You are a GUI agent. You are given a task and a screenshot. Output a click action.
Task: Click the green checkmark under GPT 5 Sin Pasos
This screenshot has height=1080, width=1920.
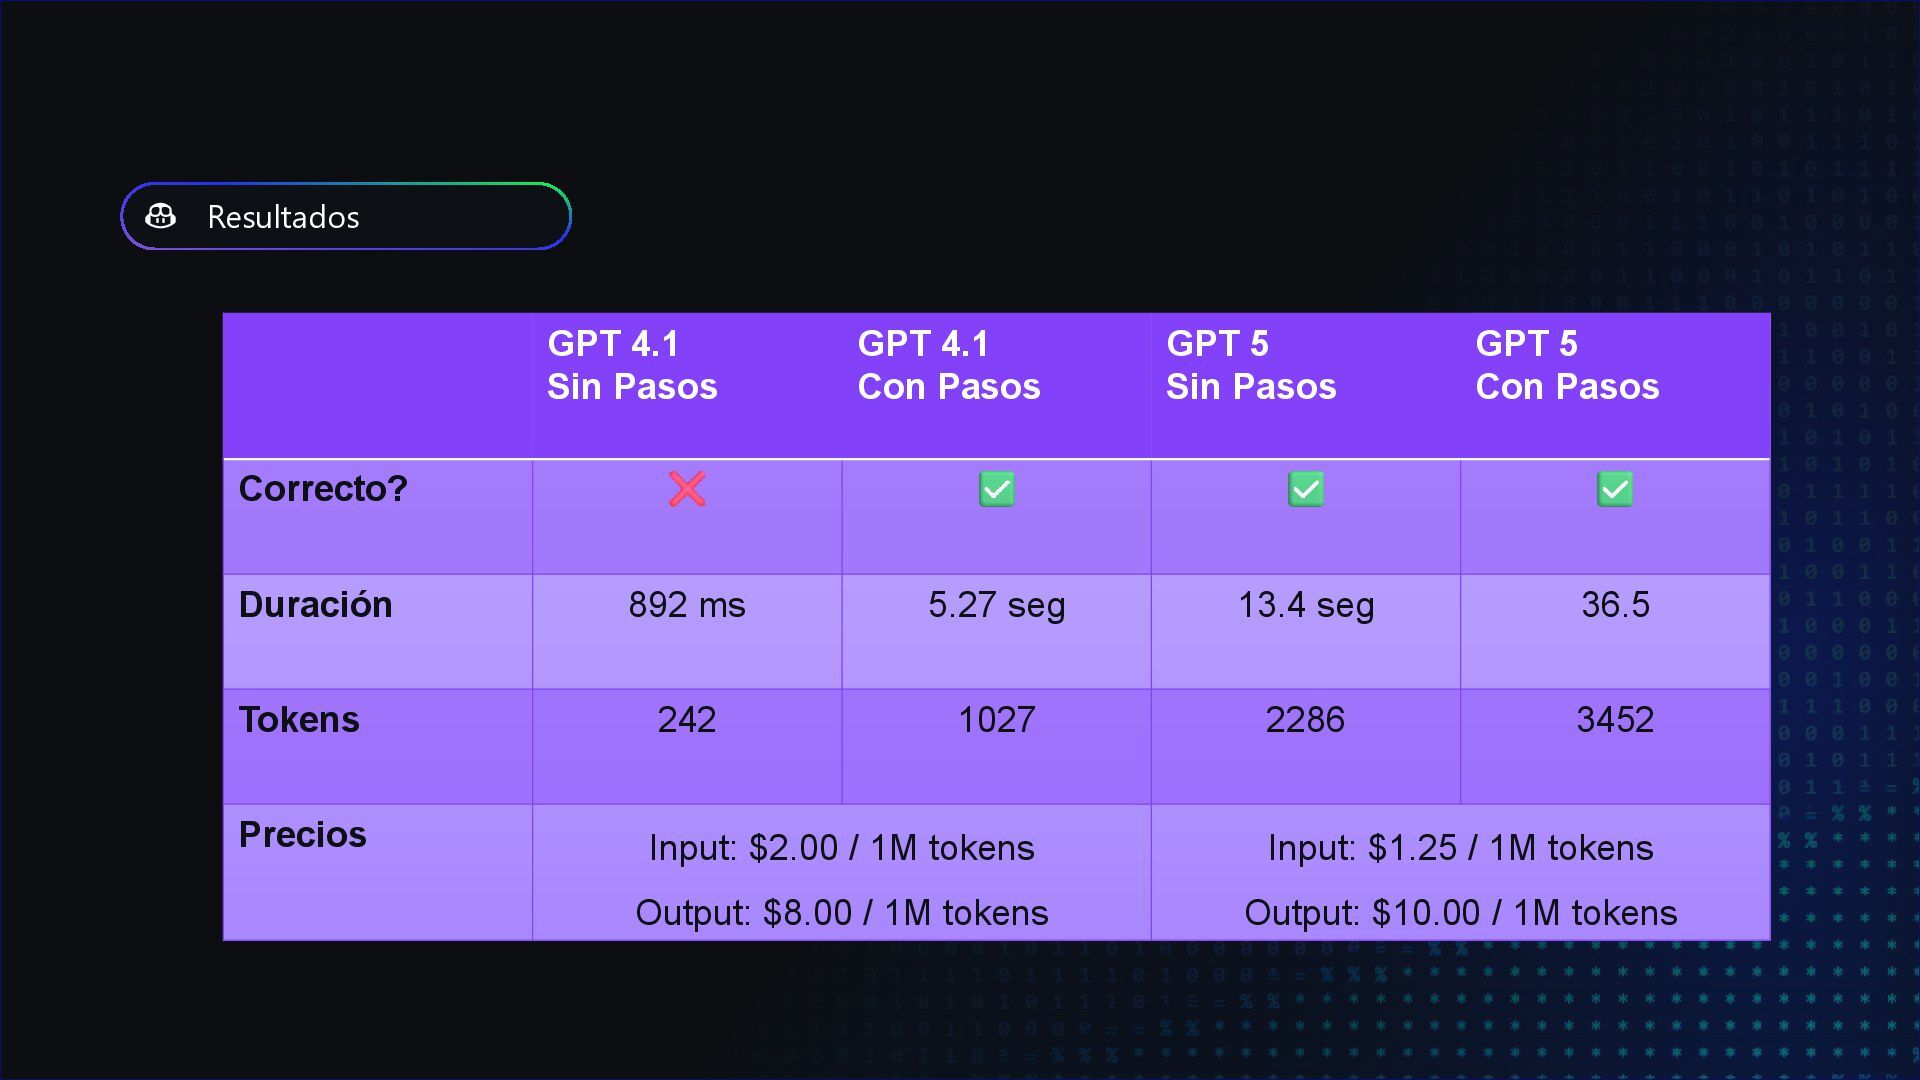point(1305,489)
